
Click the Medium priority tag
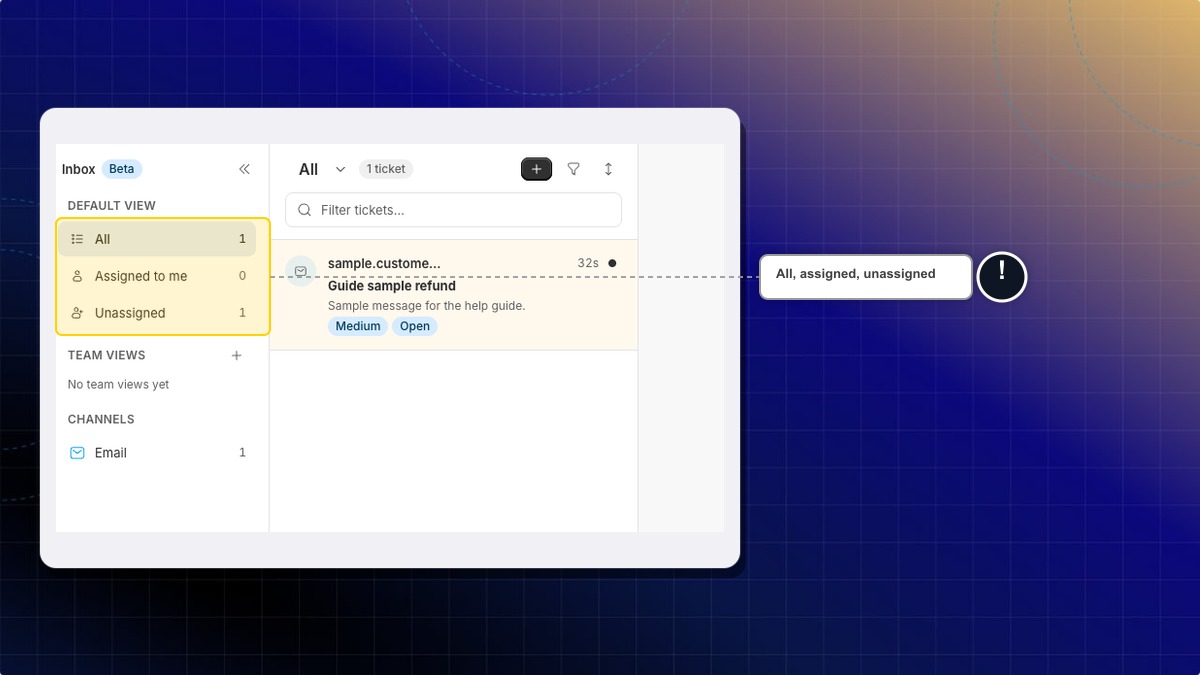(358, 326)
